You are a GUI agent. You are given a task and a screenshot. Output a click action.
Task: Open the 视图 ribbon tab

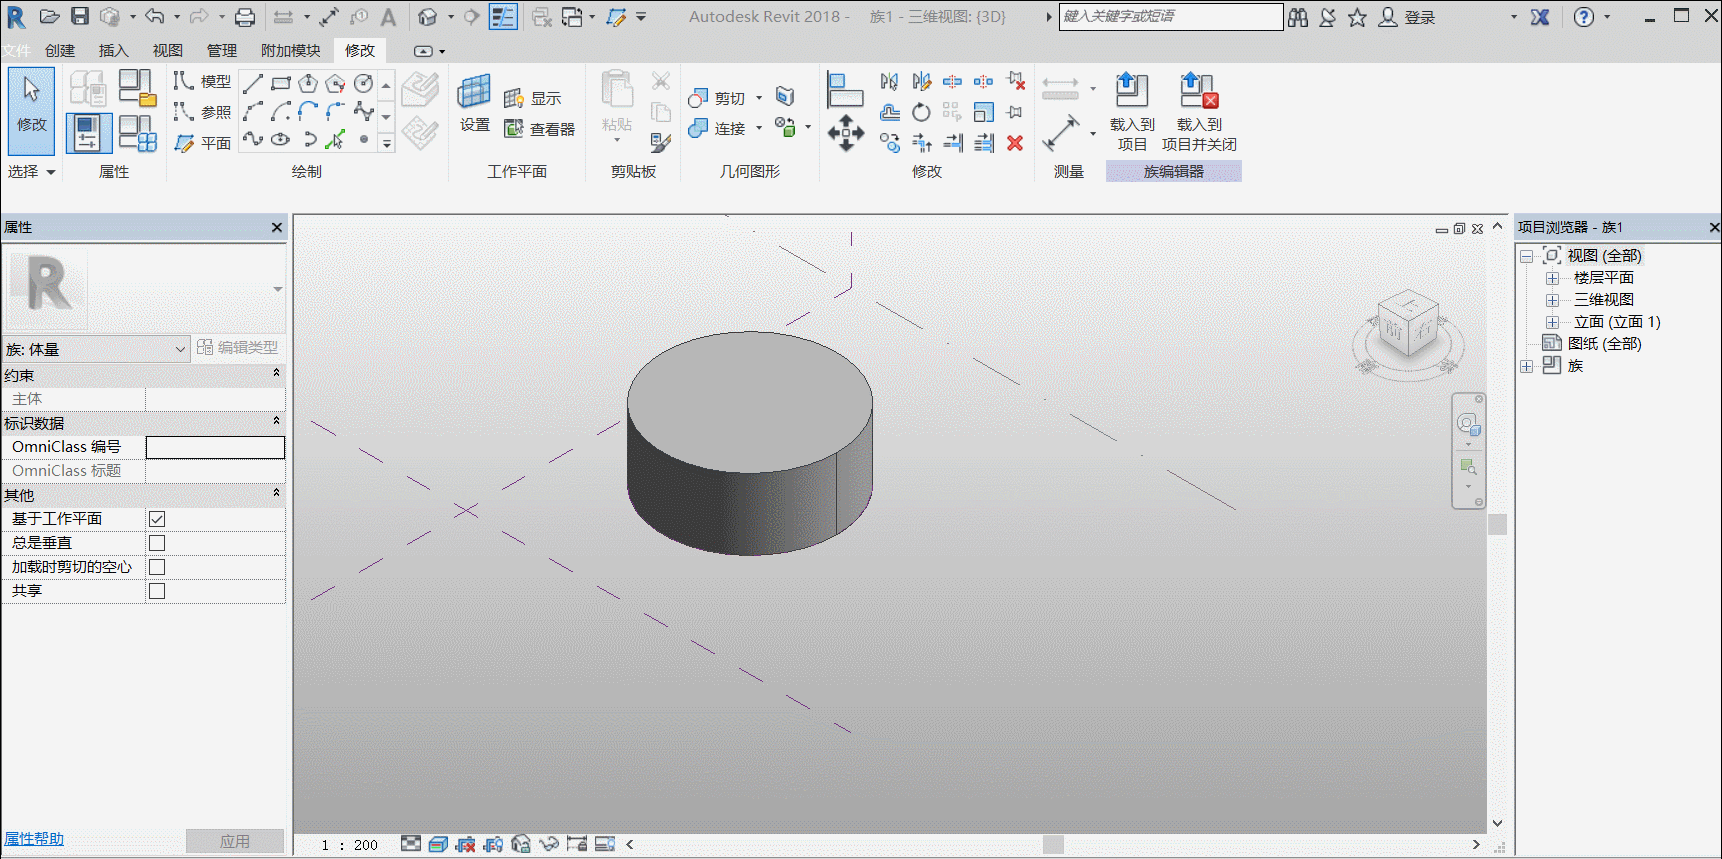(x=168, y=50)
